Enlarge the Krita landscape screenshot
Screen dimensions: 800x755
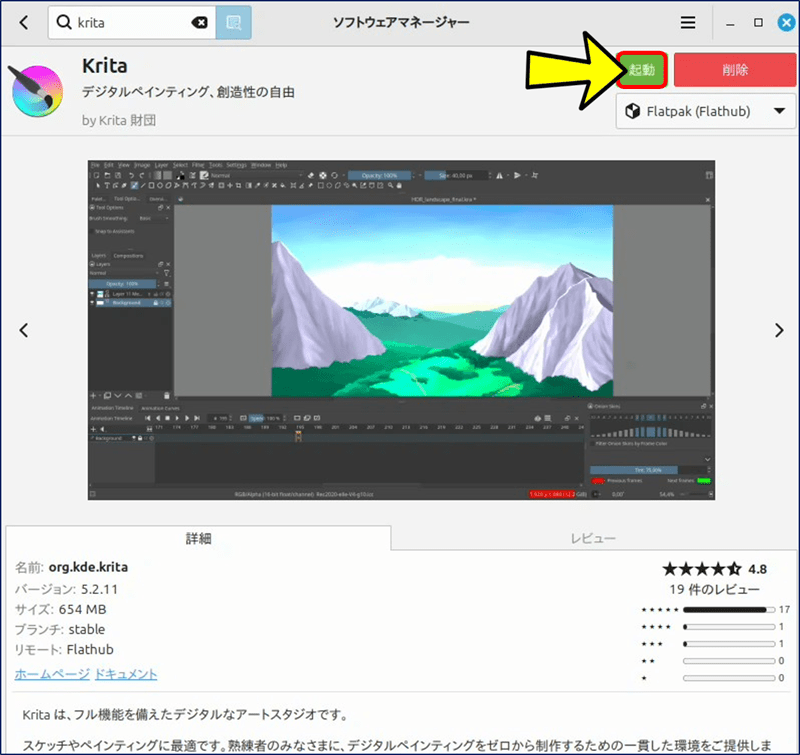pos(400,330)
